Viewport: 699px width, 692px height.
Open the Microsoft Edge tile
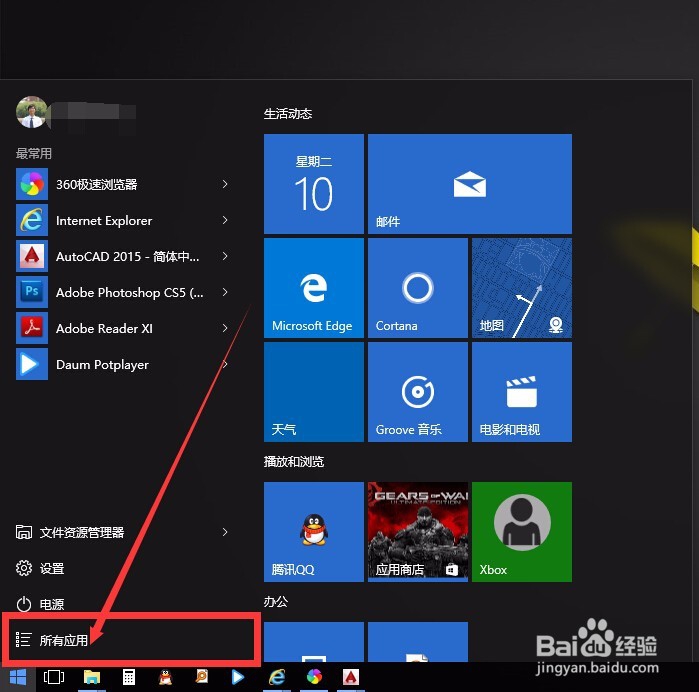314,288
